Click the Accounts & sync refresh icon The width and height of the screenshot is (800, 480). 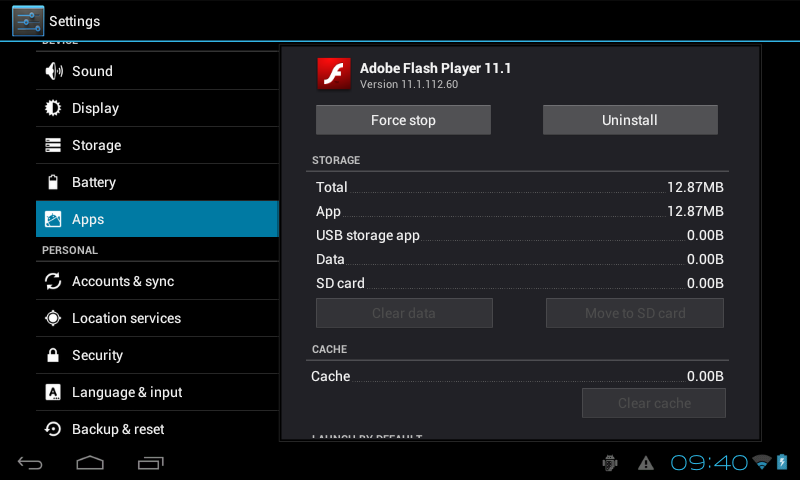click(x=53, y=281)
